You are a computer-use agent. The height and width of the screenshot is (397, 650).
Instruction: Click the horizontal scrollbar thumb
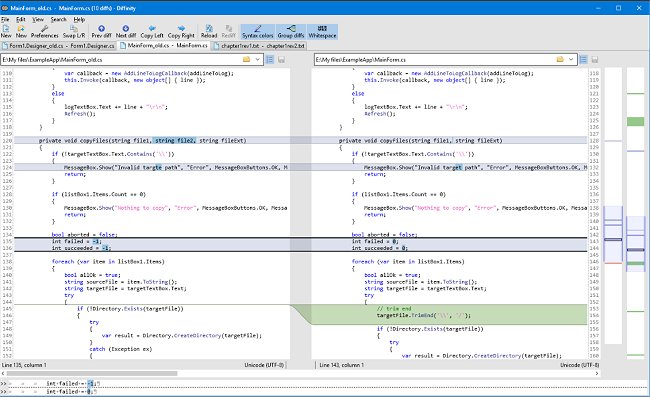coord(92,373)
